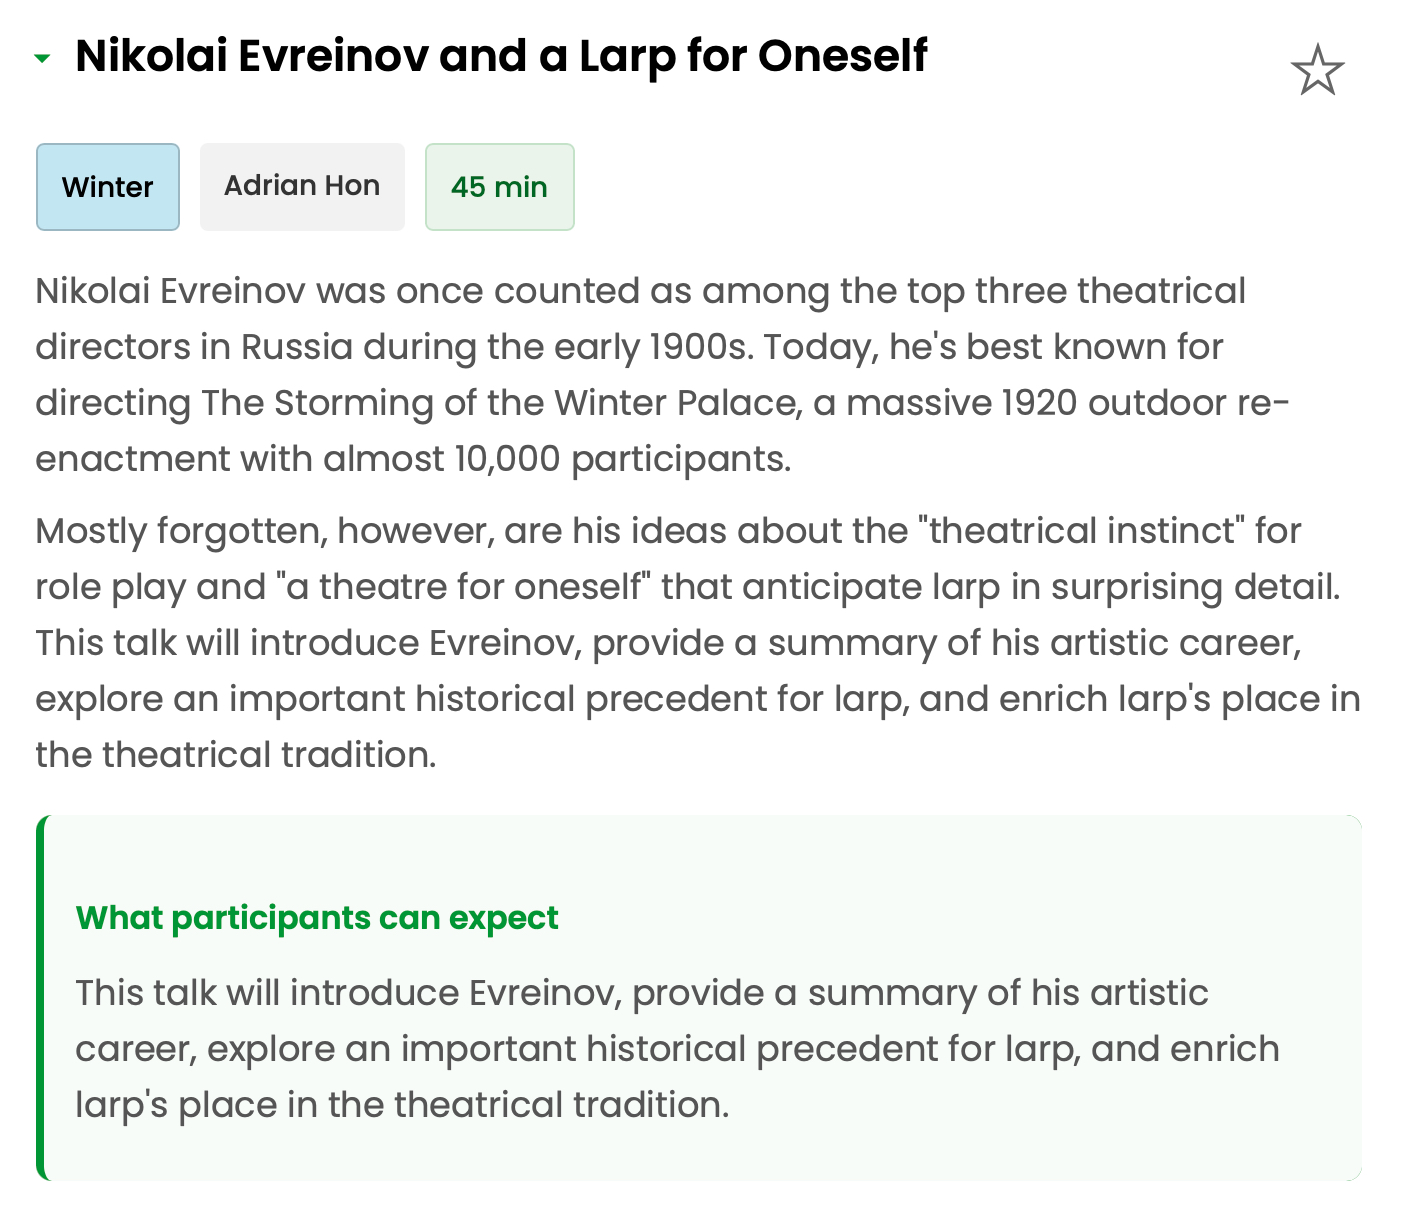
Task: Click the quoted phrase 'a theatre for oneself'
Action: [x=463, y=587]
